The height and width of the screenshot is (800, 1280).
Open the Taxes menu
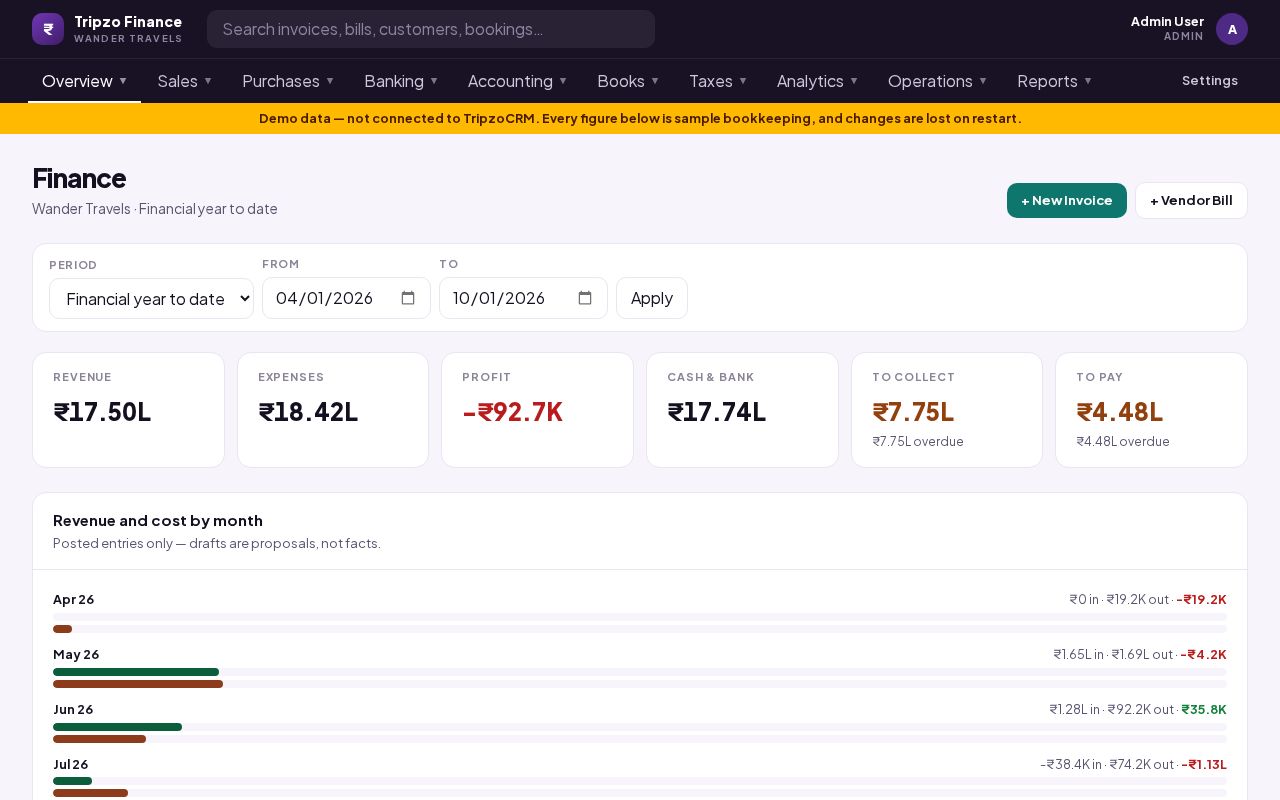pyautogui.click(x=718, y=81)
